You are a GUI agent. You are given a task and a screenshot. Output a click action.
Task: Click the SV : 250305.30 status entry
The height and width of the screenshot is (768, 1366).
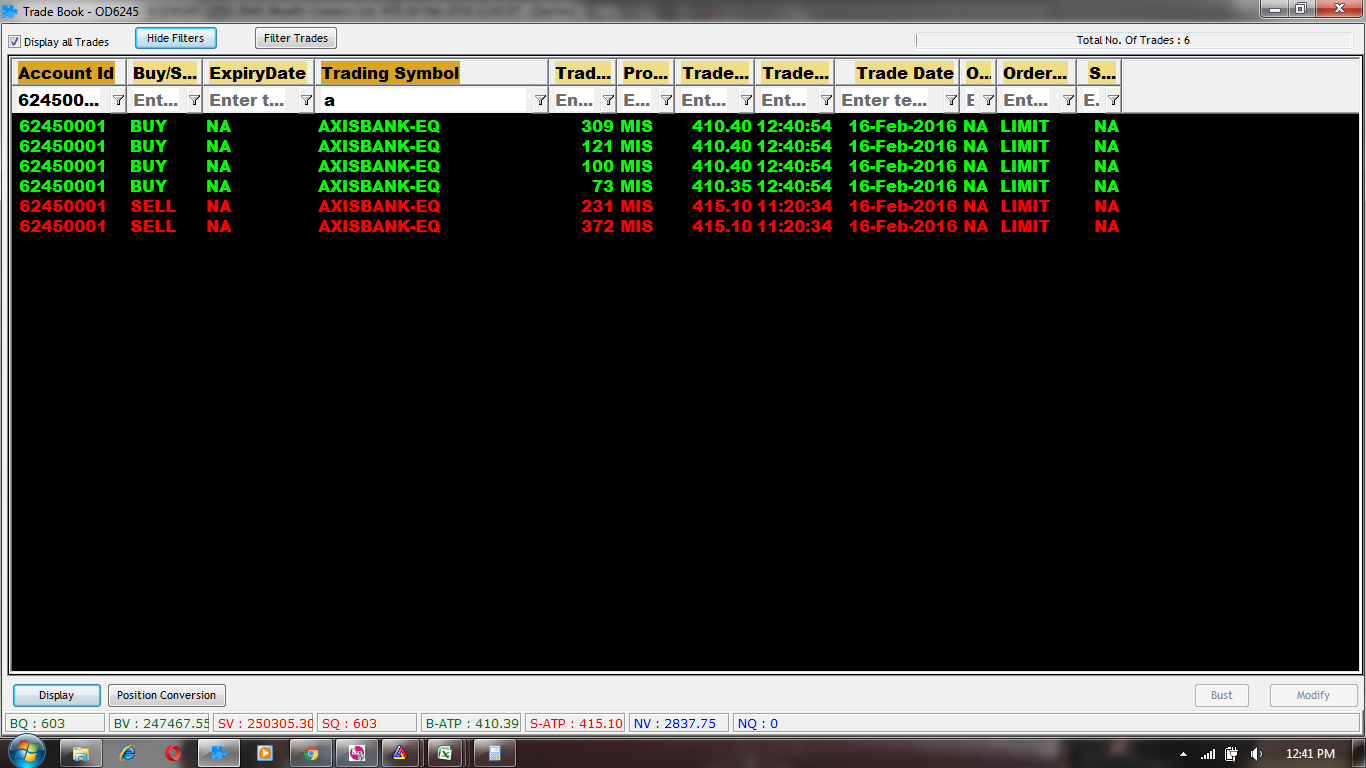click(264, 723)
